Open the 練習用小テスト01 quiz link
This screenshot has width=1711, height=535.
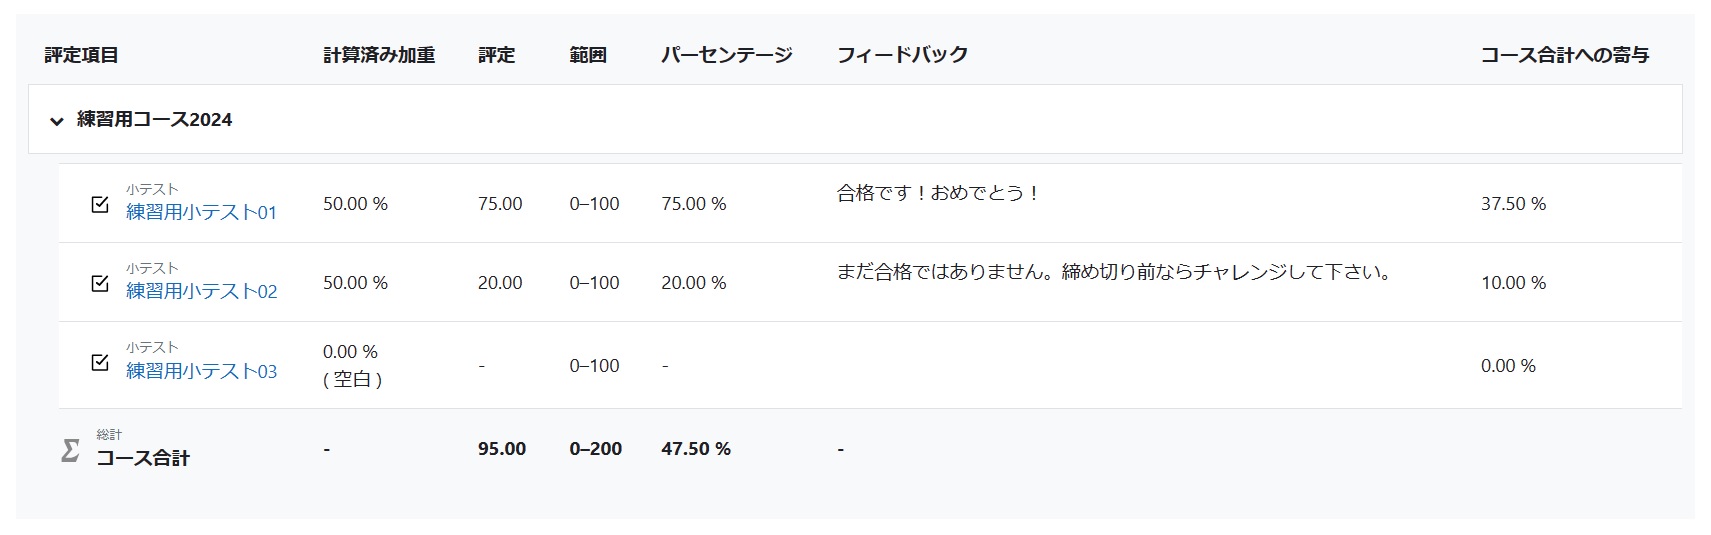(x=201, y=212)
